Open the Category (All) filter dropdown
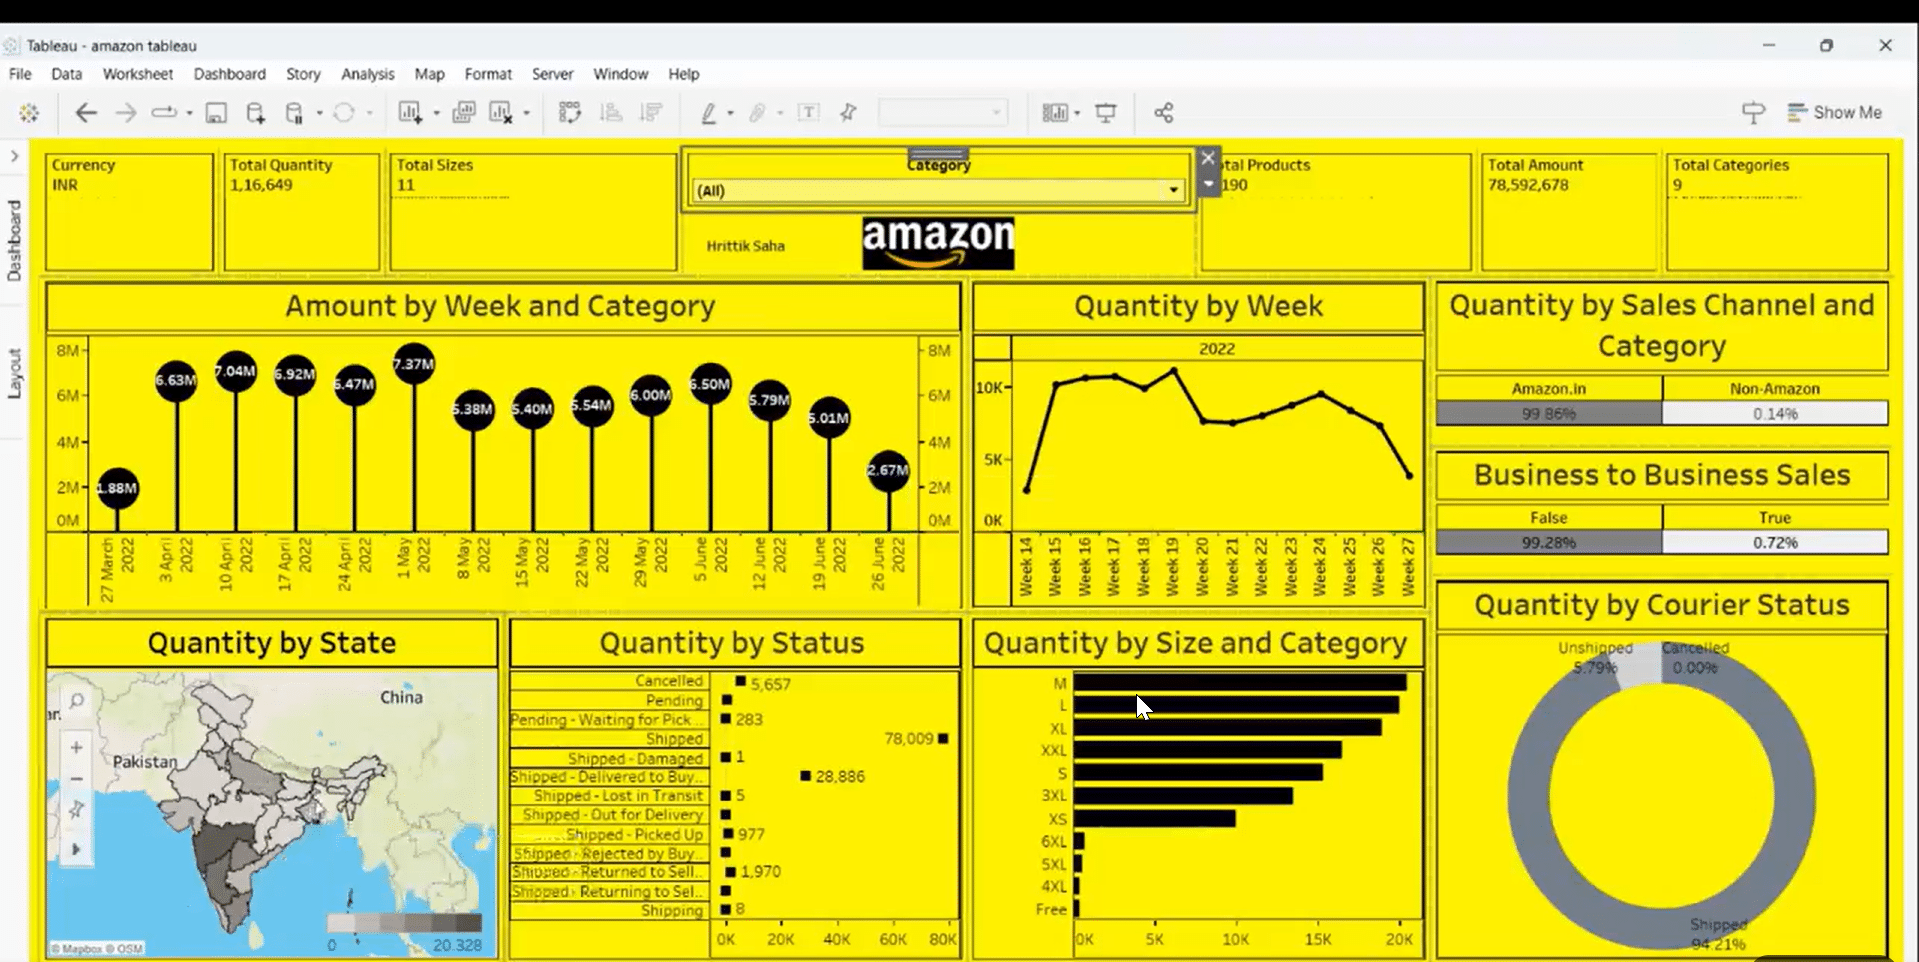The width and height of the screenshot is (1919, 962). point(1173,190)
